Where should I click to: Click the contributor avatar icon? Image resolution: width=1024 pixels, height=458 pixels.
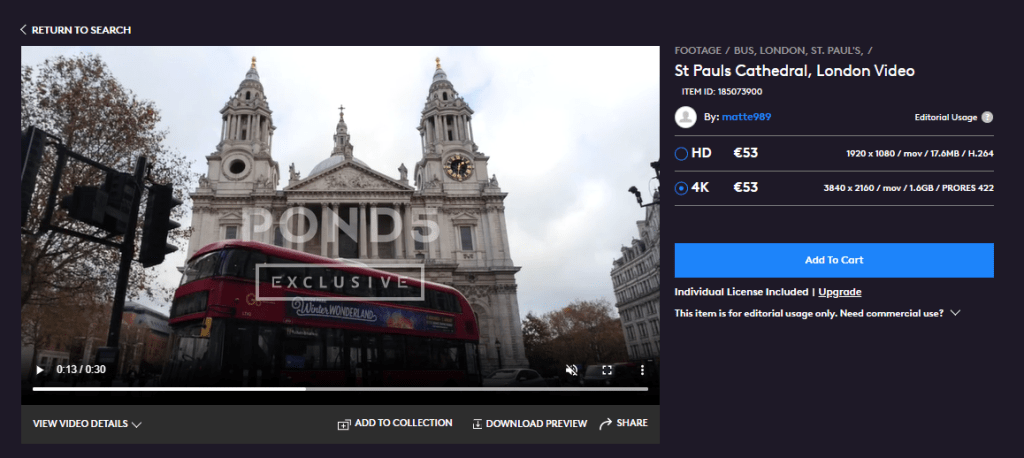[x=685, y=117]
